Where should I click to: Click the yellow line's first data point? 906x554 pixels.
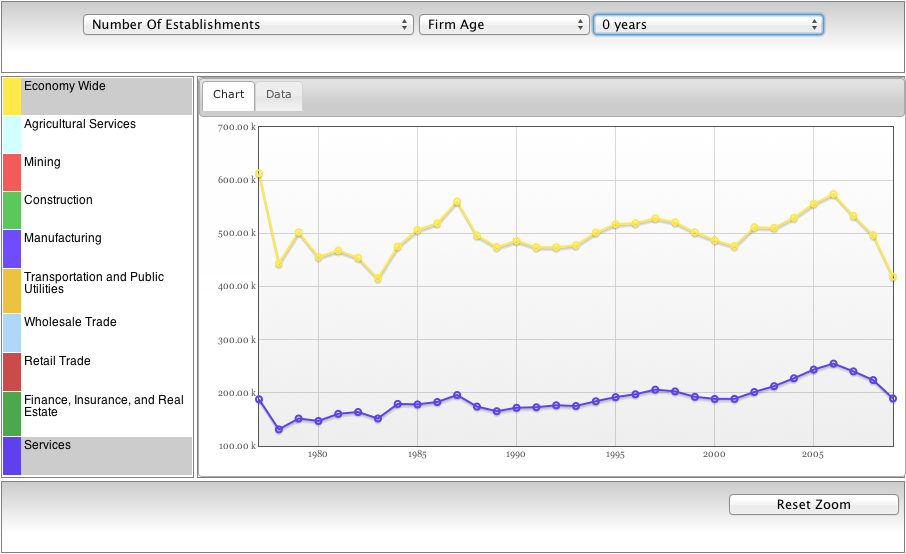click(259, 174)
